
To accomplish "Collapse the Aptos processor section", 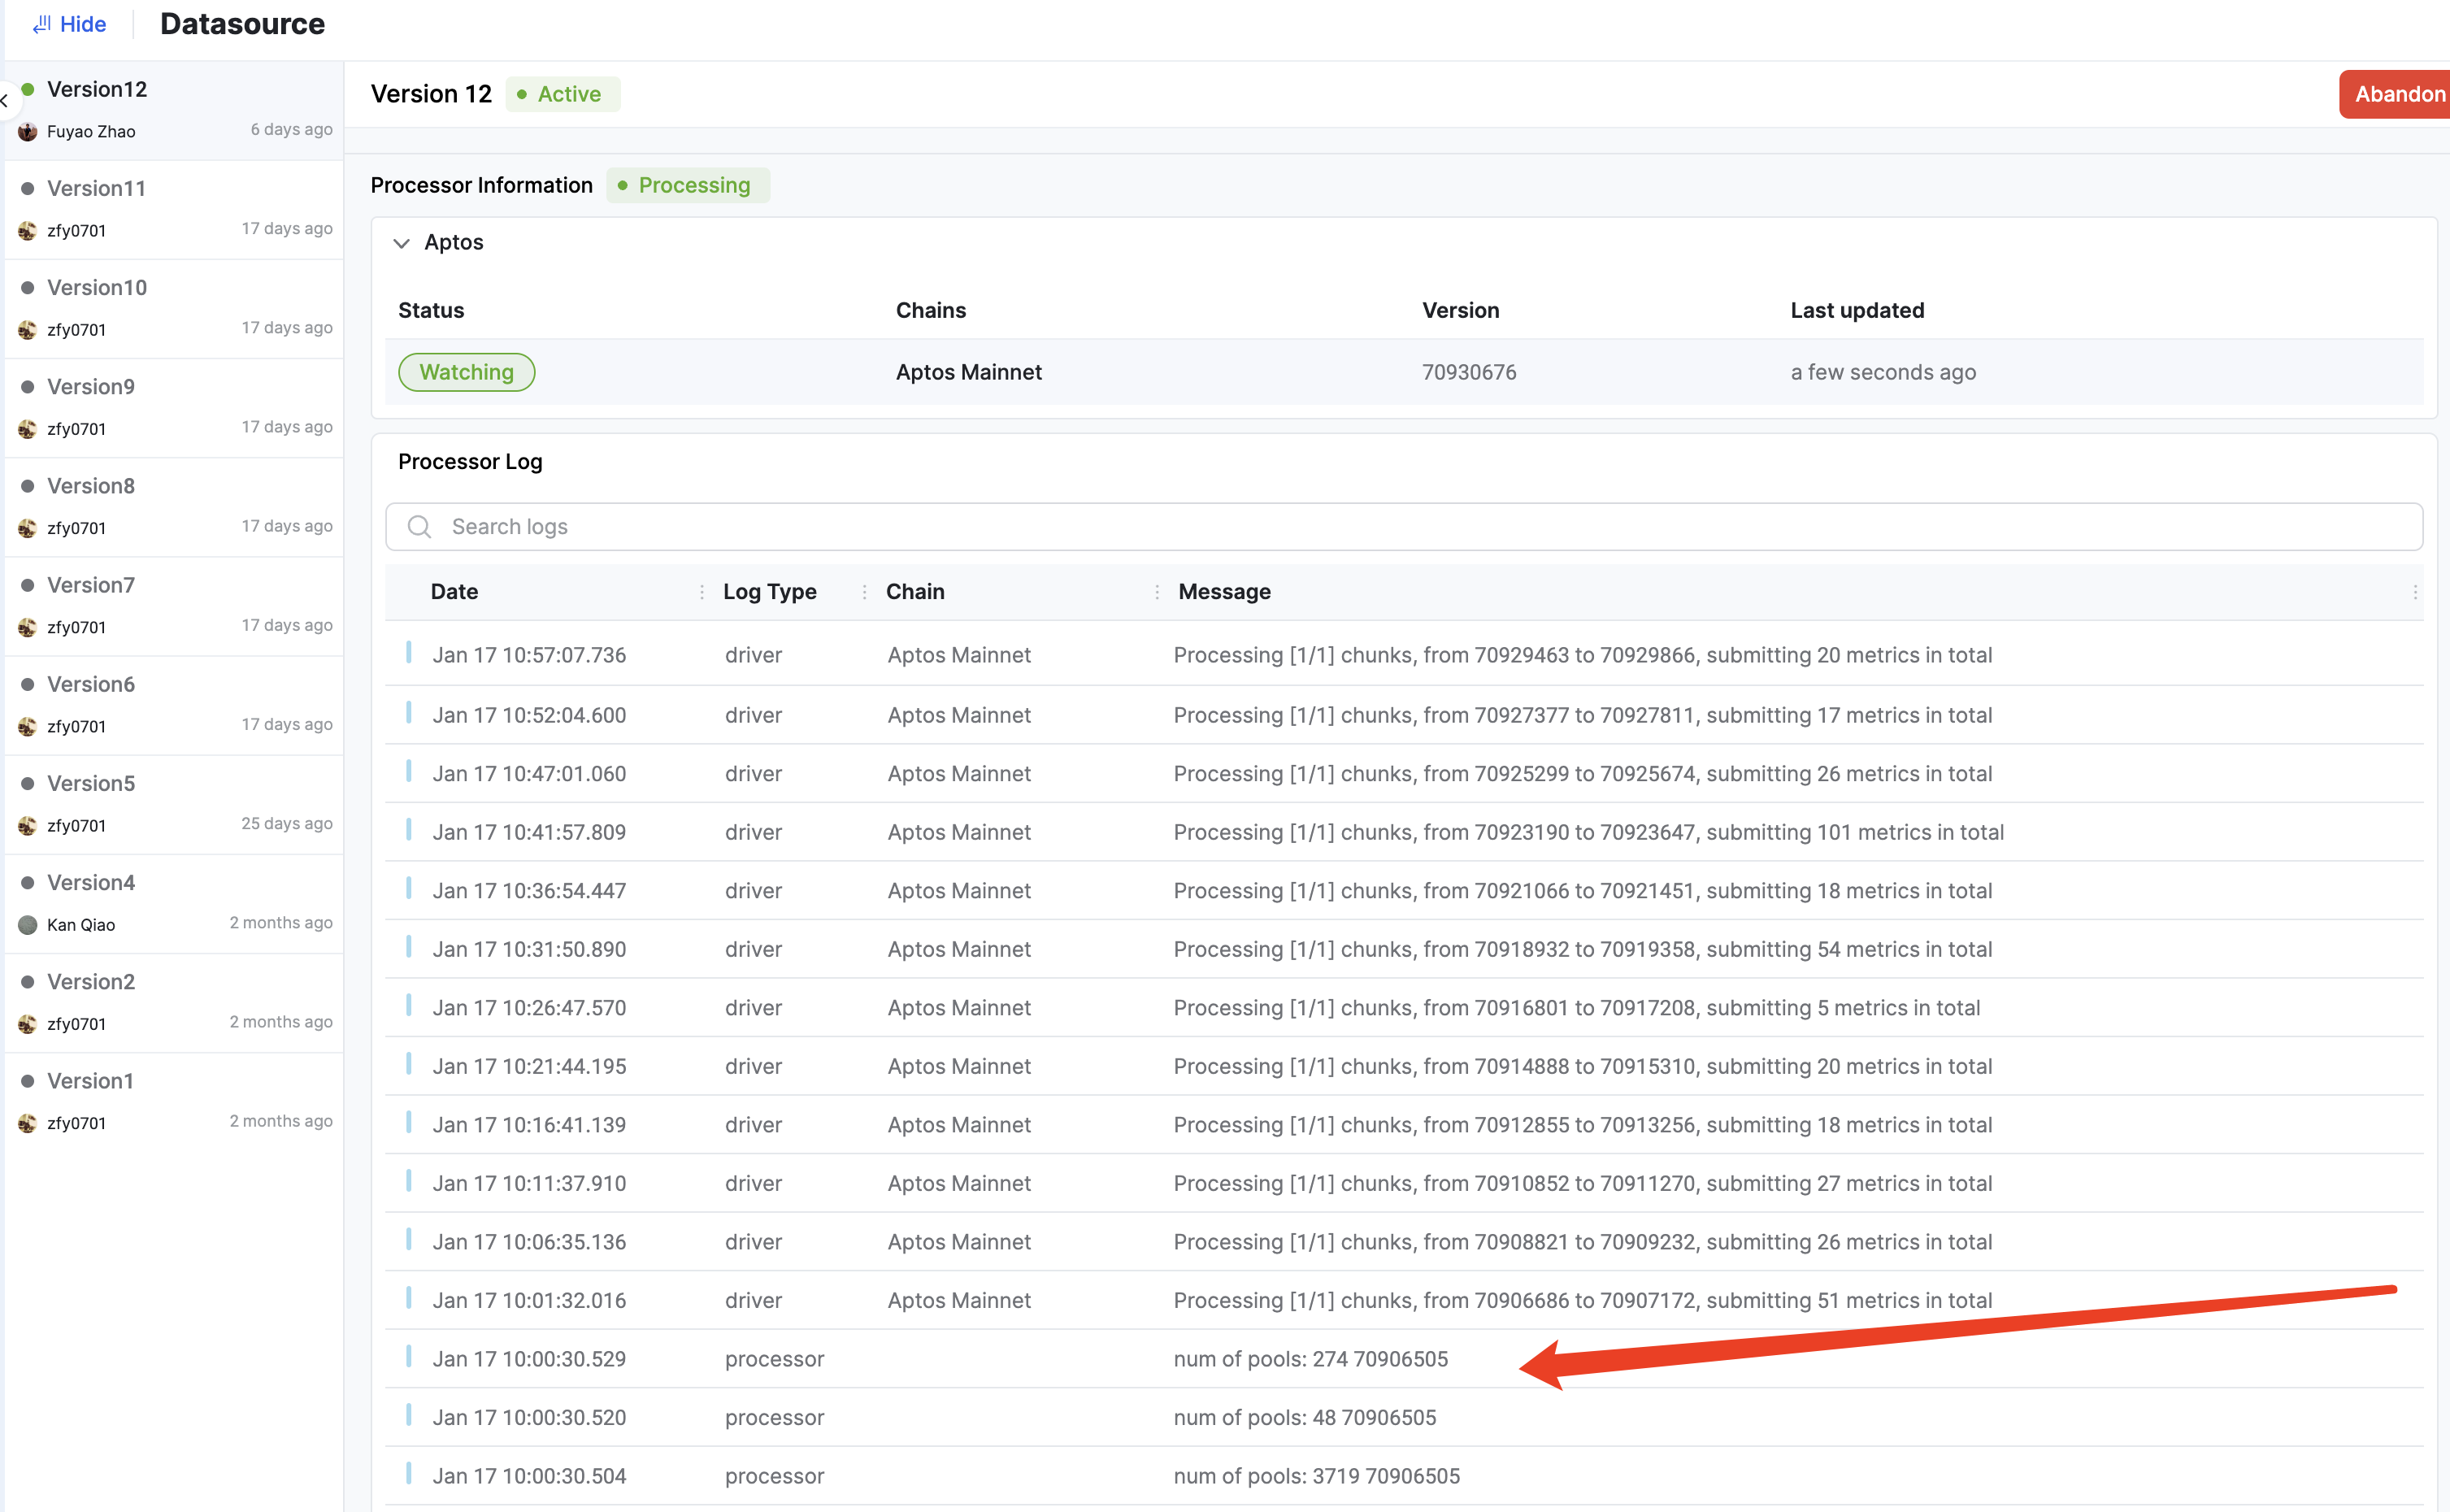I will point(402,243).
